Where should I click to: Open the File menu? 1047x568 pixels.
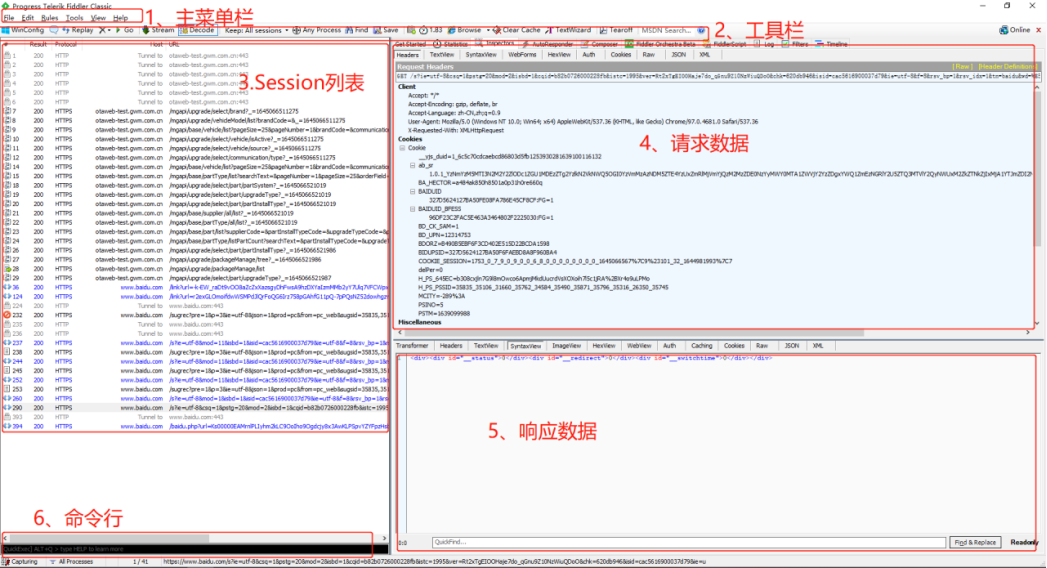[x=9, y=18]
